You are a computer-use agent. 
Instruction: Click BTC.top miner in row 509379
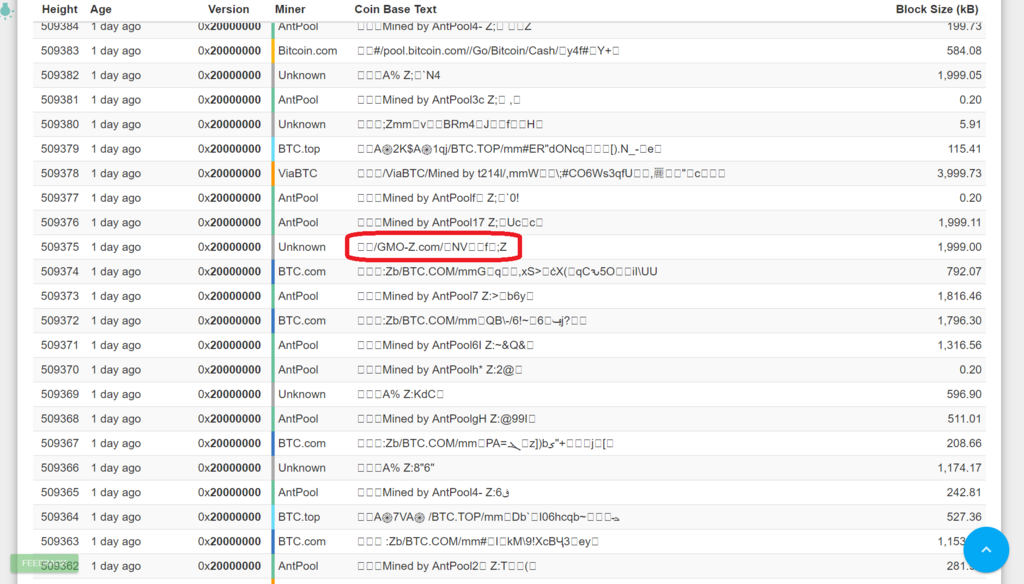(x=299, y=149)
